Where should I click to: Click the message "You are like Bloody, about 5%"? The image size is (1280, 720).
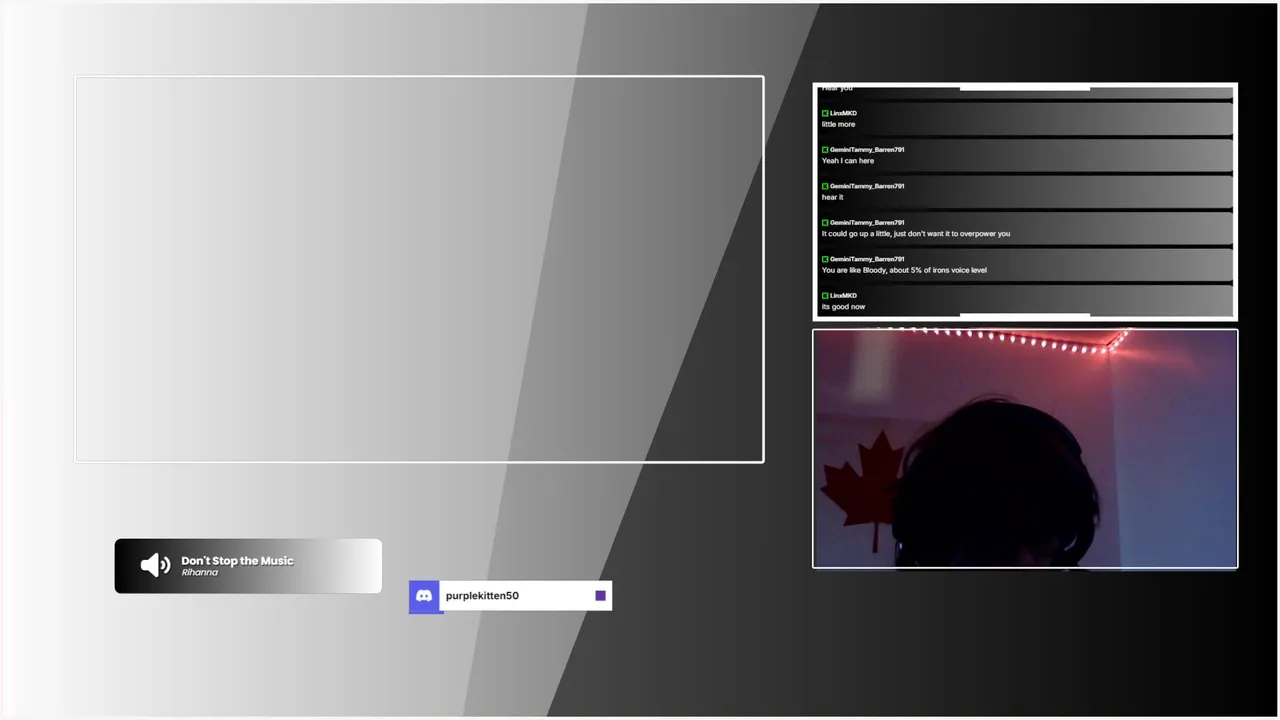[904, 270]
